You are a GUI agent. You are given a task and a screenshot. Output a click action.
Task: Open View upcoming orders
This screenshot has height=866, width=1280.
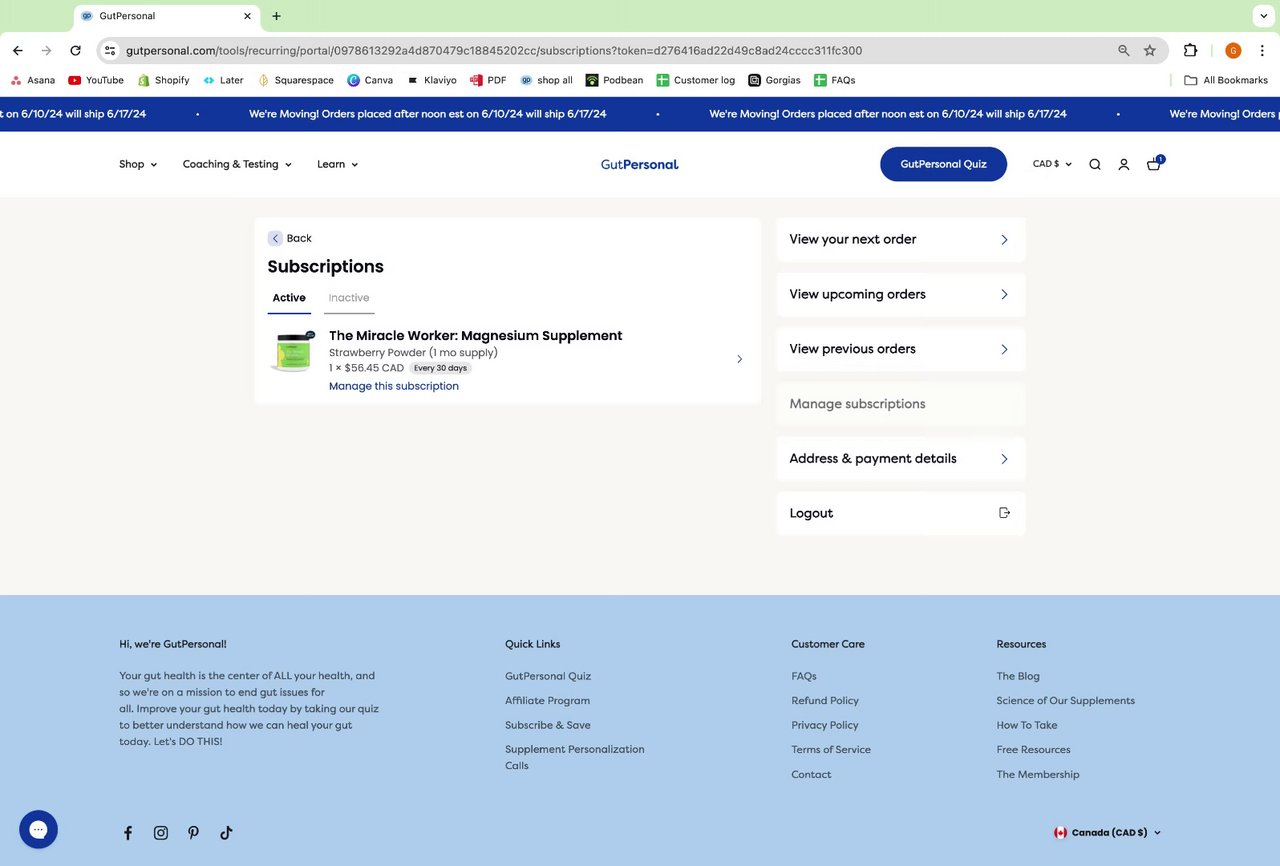tap(901, 294)
